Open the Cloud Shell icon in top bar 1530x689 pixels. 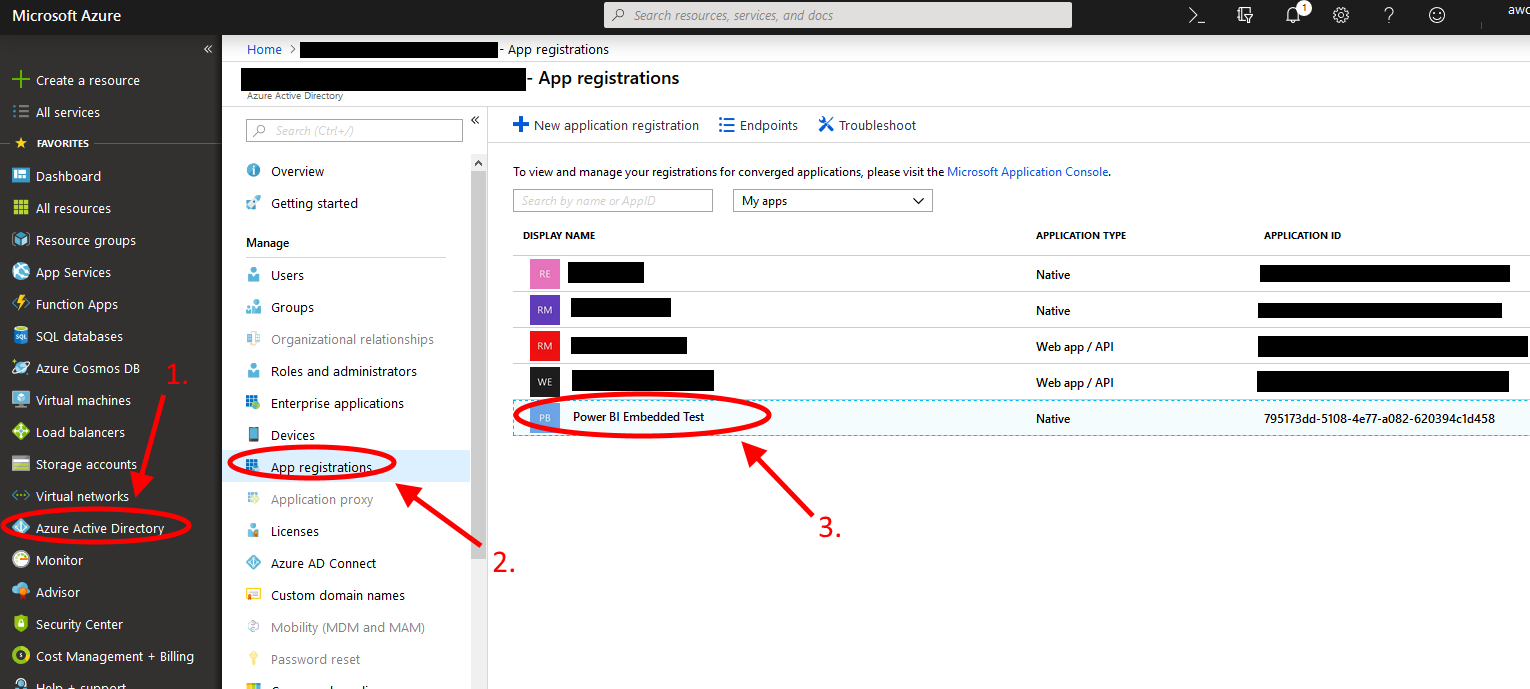tap(1196, 15)
